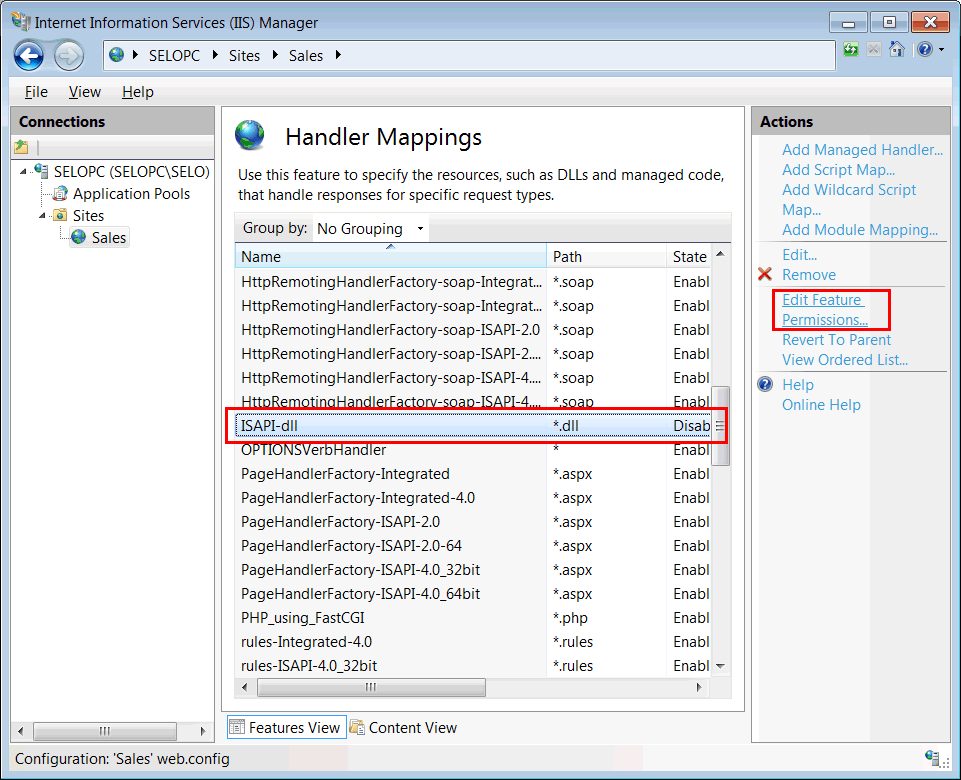
Task: Click the globe icon in address bar
Action: coord(116,55)
